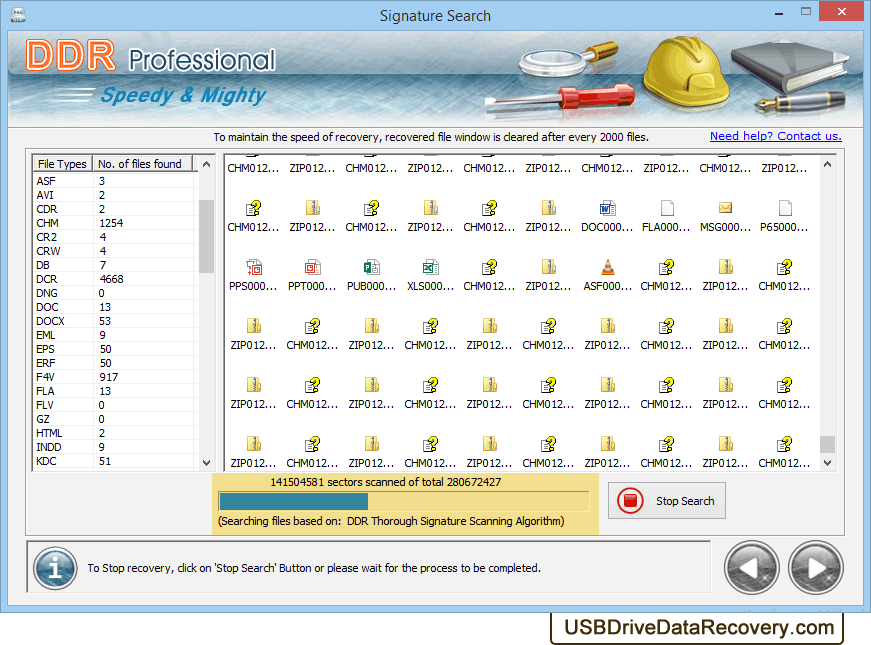Viewport: 871px width, 645px height.
Task: Click the down arrow of file types scrollbar
Action: pos(207,462)
